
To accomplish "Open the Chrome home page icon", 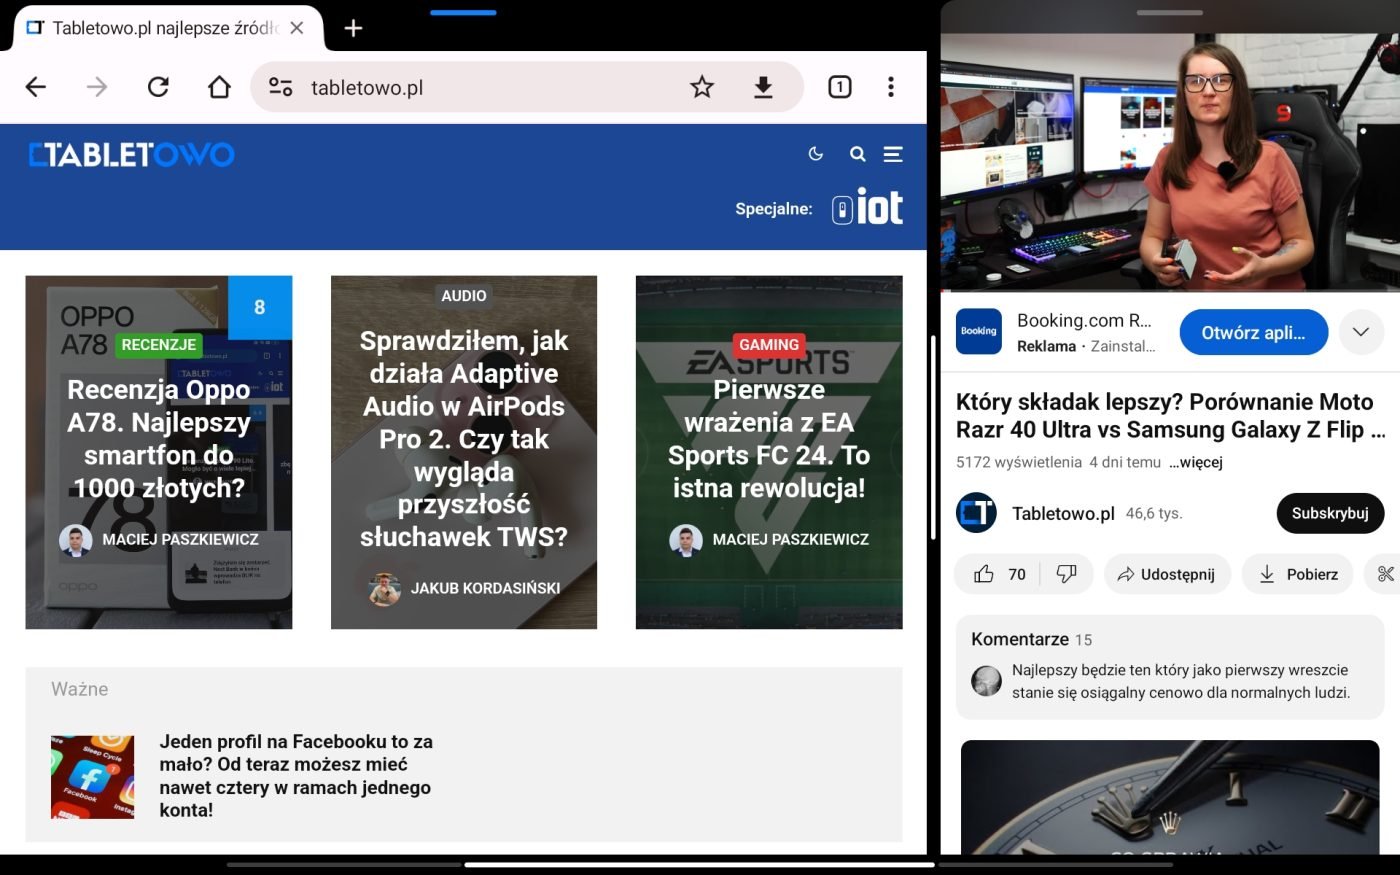I will [x=219, y=87].
